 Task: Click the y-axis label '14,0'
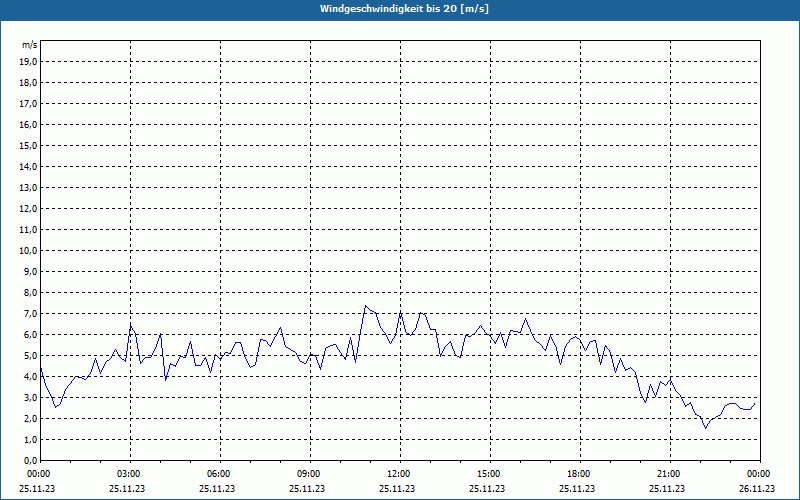point(30,166)
